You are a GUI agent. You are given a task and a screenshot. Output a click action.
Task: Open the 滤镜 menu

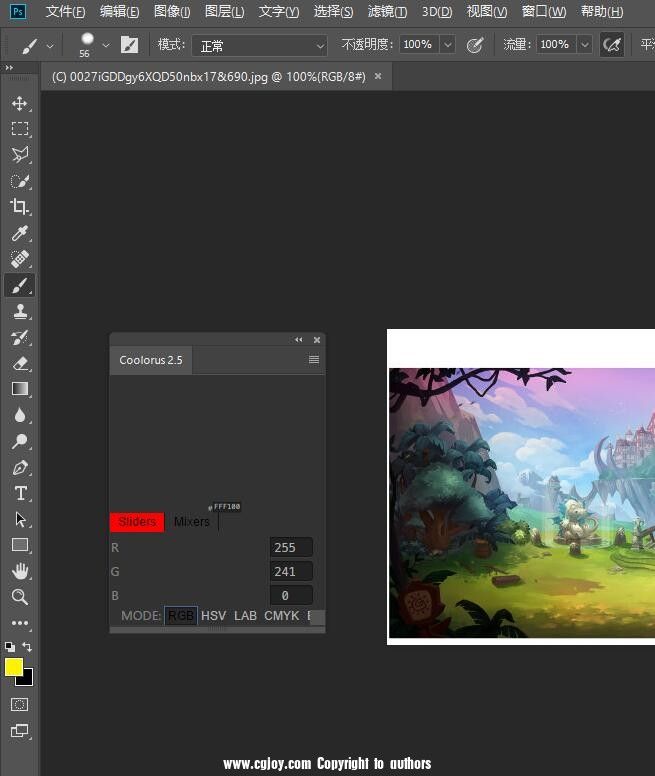coord(387,11)
